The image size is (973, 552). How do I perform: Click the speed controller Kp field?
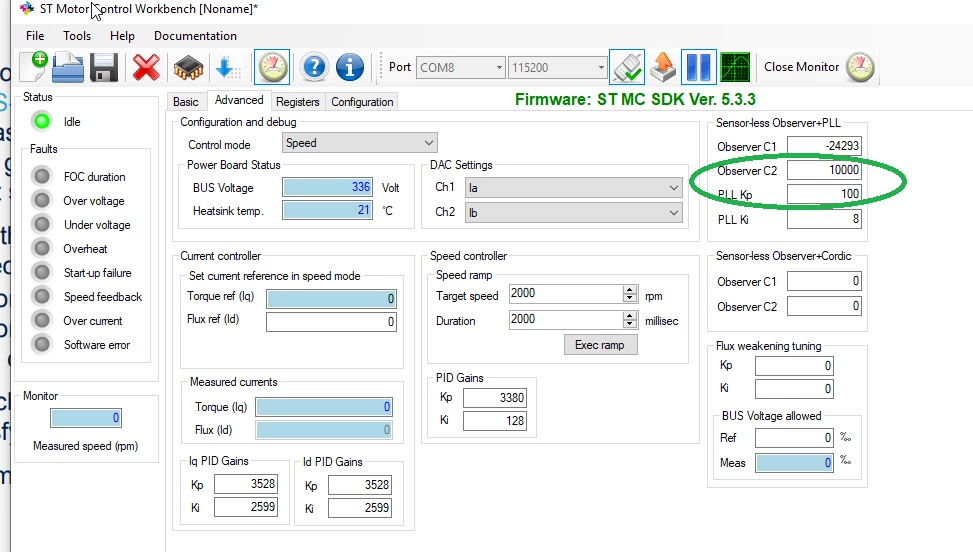click(495, 398)
